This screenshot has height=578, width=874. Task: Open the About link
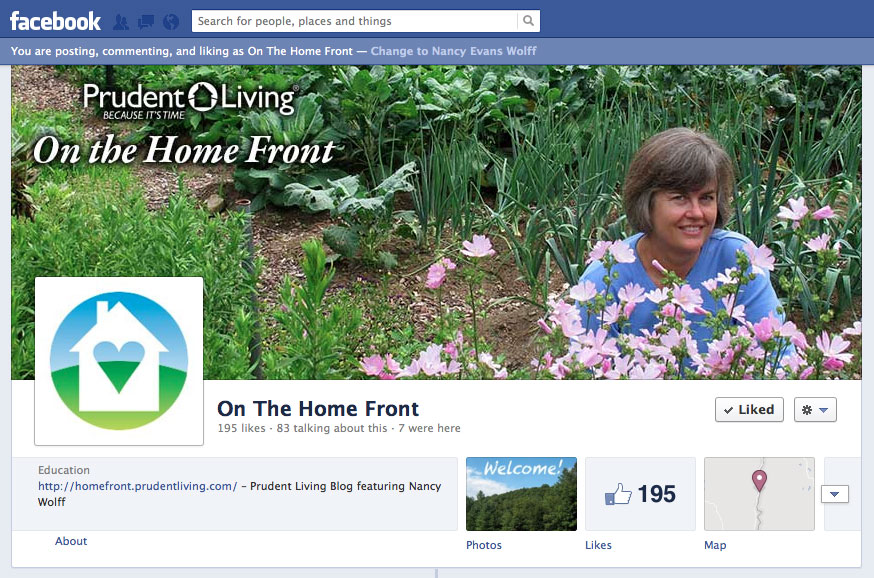click(x=71, y=541)
